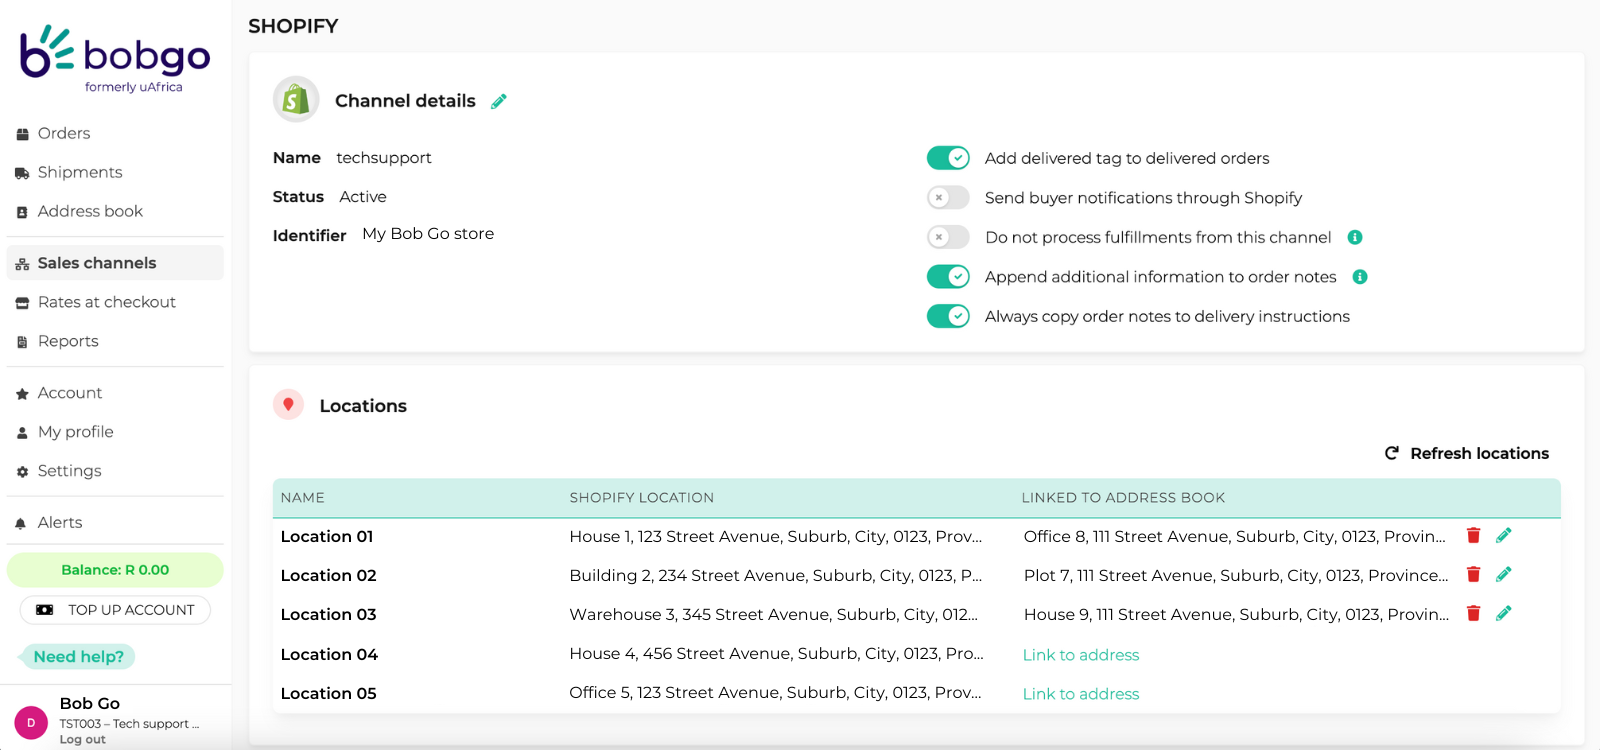This screenshot has height=750, width=1600.
Task: Click TOP UP ACCOUNT button
Action: pyautogui.click(x=115, y=610)
